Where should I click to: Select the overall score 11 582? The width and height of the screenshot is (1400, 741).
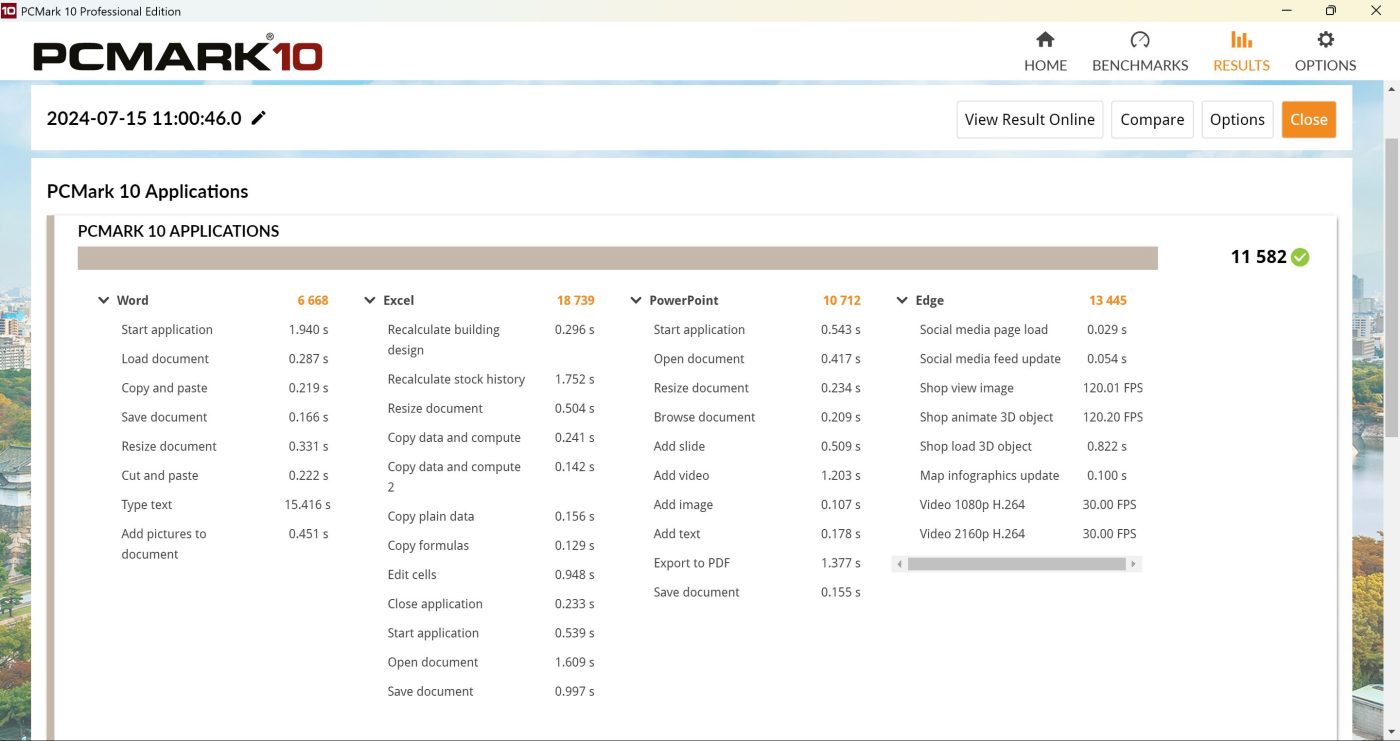(1258, 257)
